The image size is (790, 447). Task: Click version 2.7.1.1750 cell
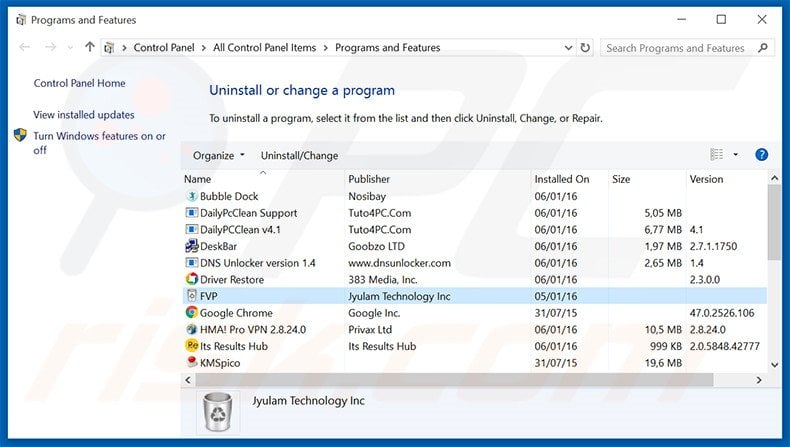[x=713, y=246]
